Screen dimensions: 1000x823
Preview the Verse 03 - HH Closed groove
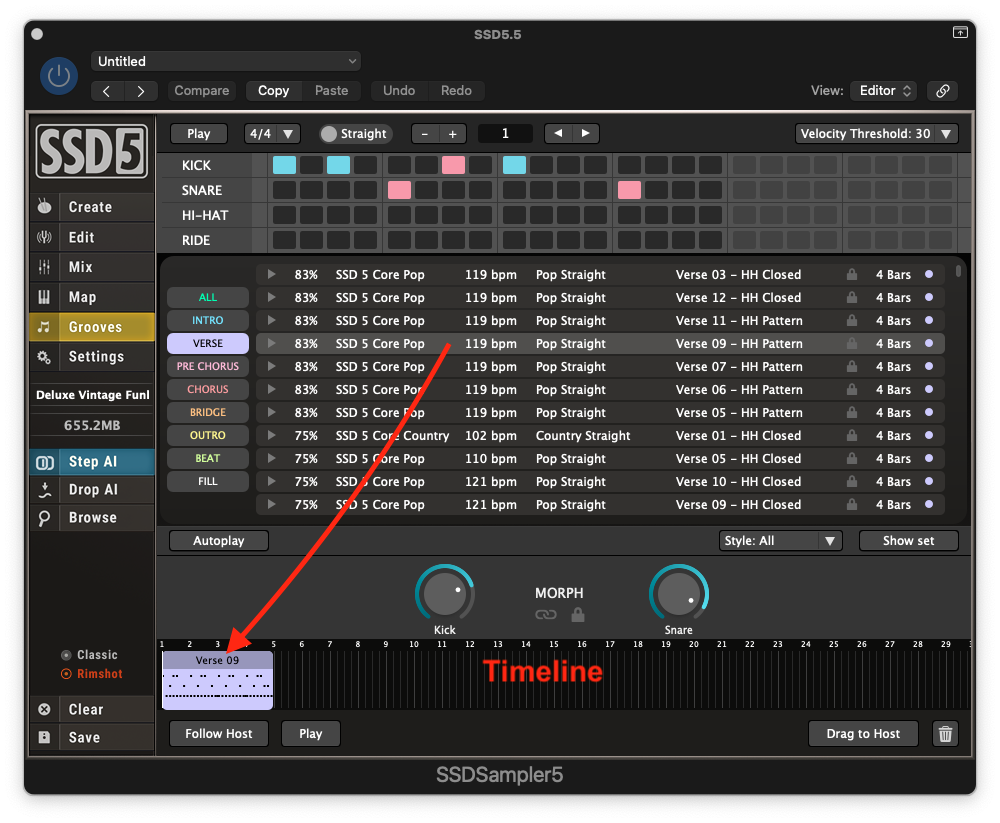coord(272,274)
